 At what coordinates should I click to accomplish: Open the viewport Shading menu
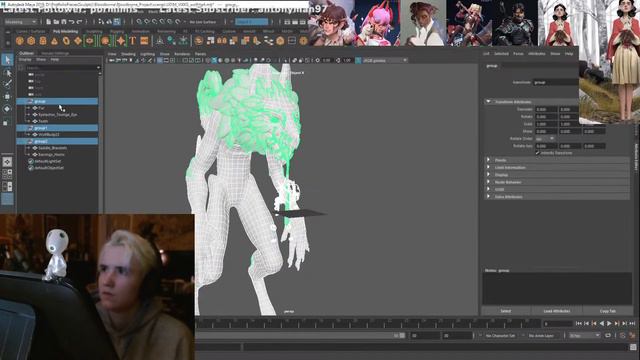click(128, 54)
